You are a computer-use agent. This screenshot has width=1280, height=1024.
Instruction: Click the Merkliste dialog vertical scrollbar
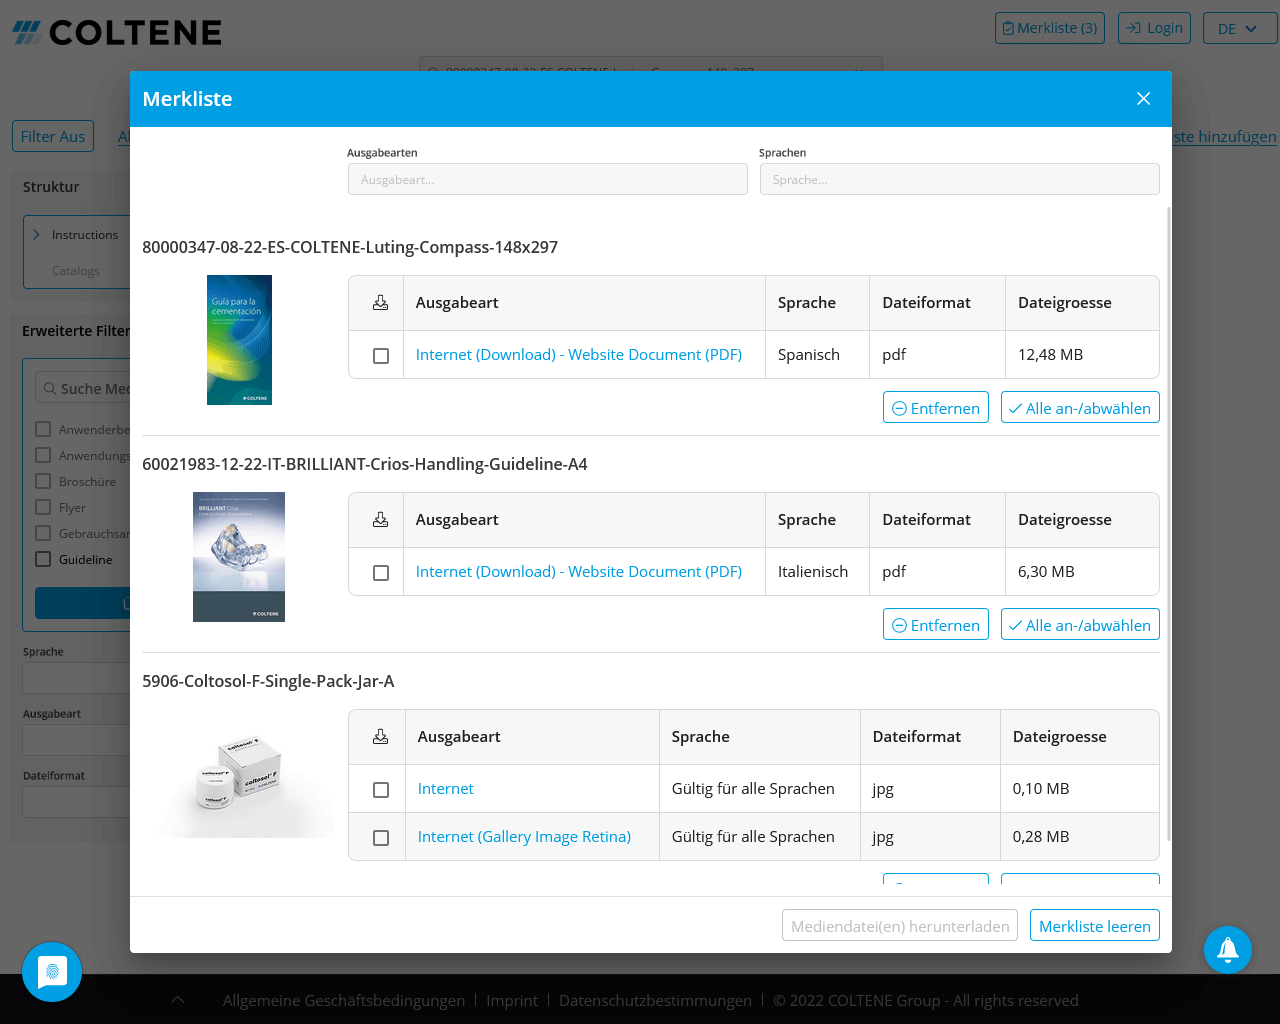tap(1168, 523)
